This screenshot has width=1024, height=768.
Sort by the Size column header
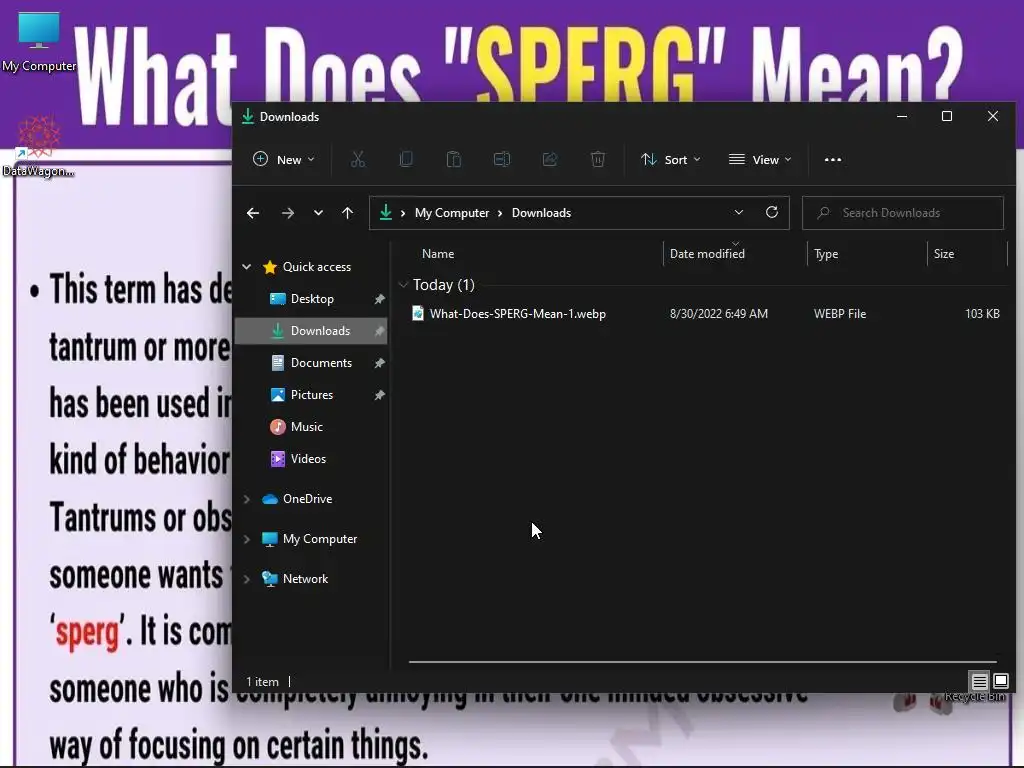tap(944, 254)
